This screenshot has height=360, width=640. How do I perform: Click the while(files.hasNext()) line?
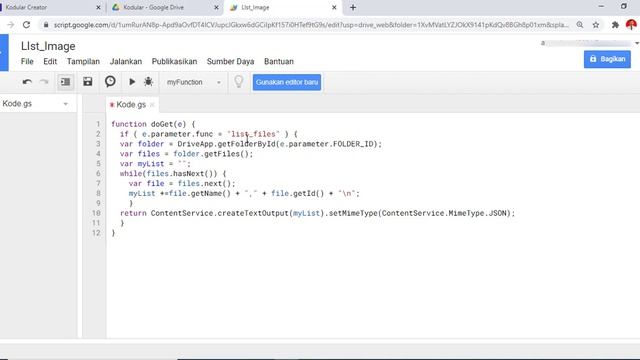click(173, 174)
